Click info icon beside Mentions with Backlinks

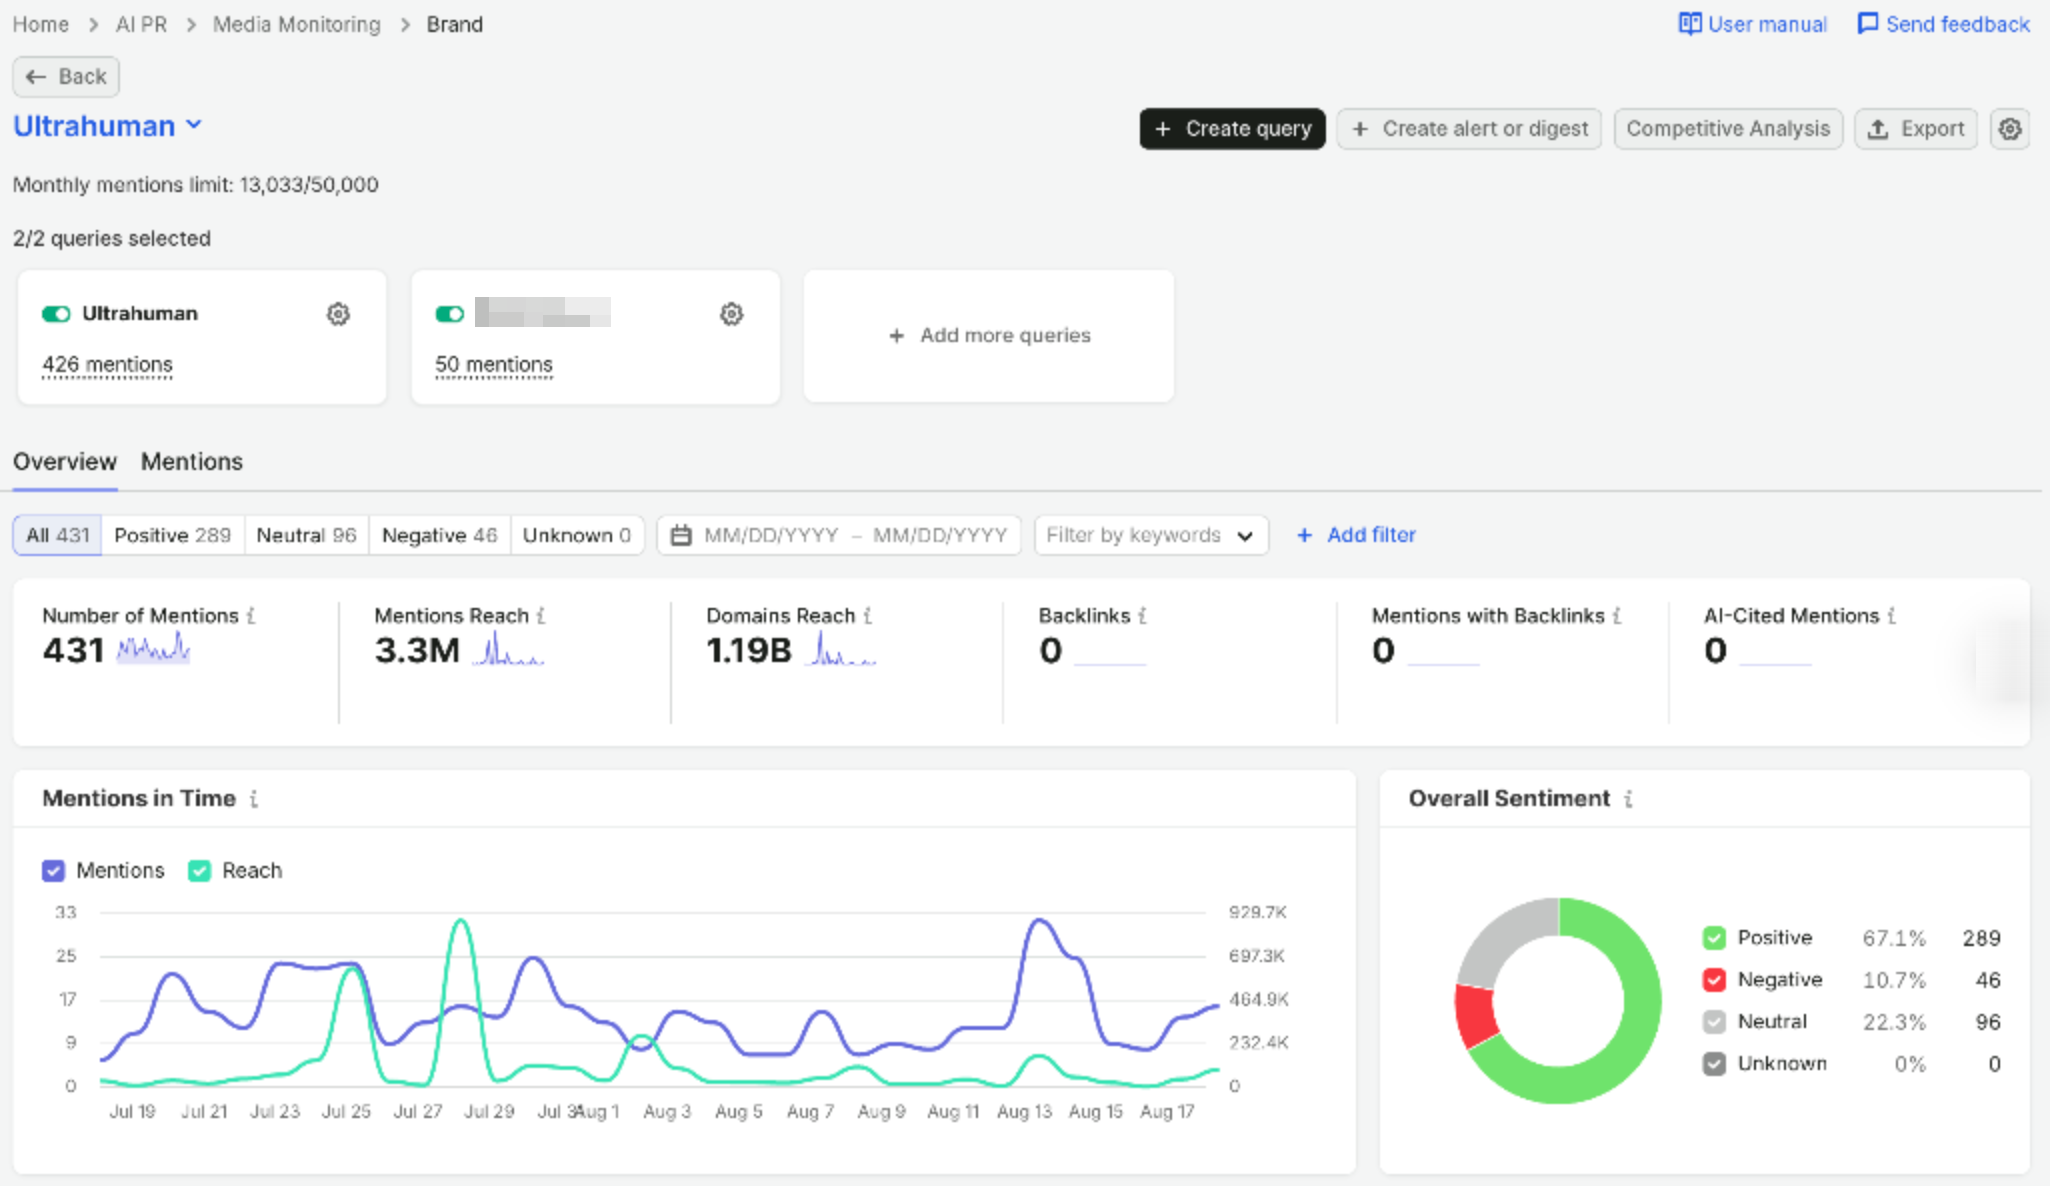[x=1617, y=616]
